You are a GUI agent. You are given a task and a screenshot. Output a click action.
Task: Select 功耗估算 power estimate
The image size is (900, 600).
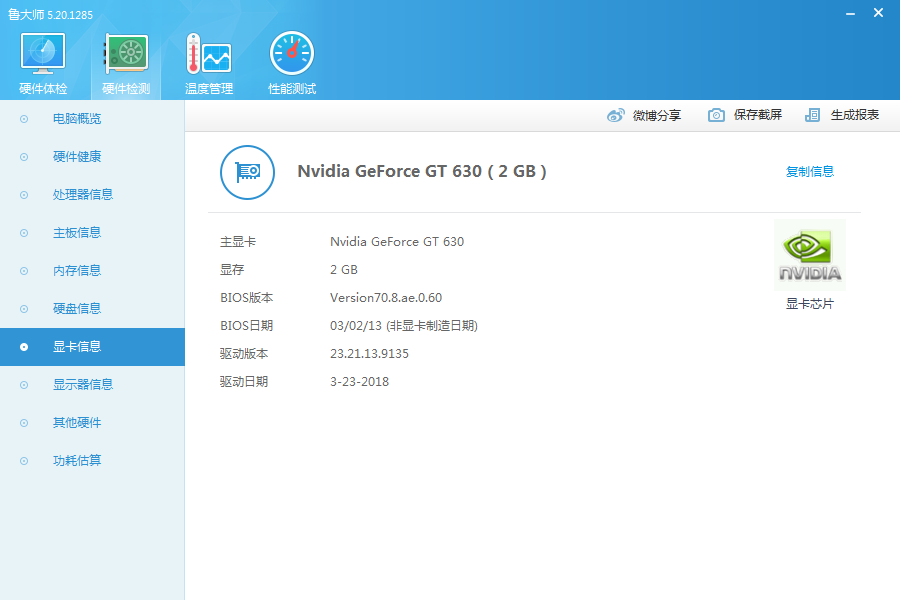pos(77,461)
